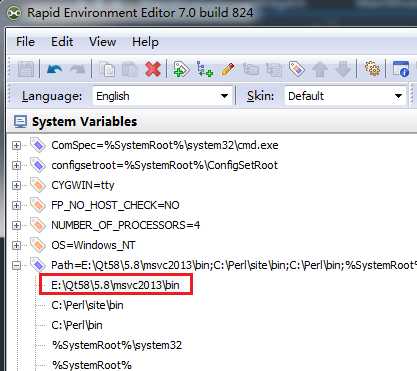
Task: Click the greyed file-path toolbar icon
Action: point(274,69)
